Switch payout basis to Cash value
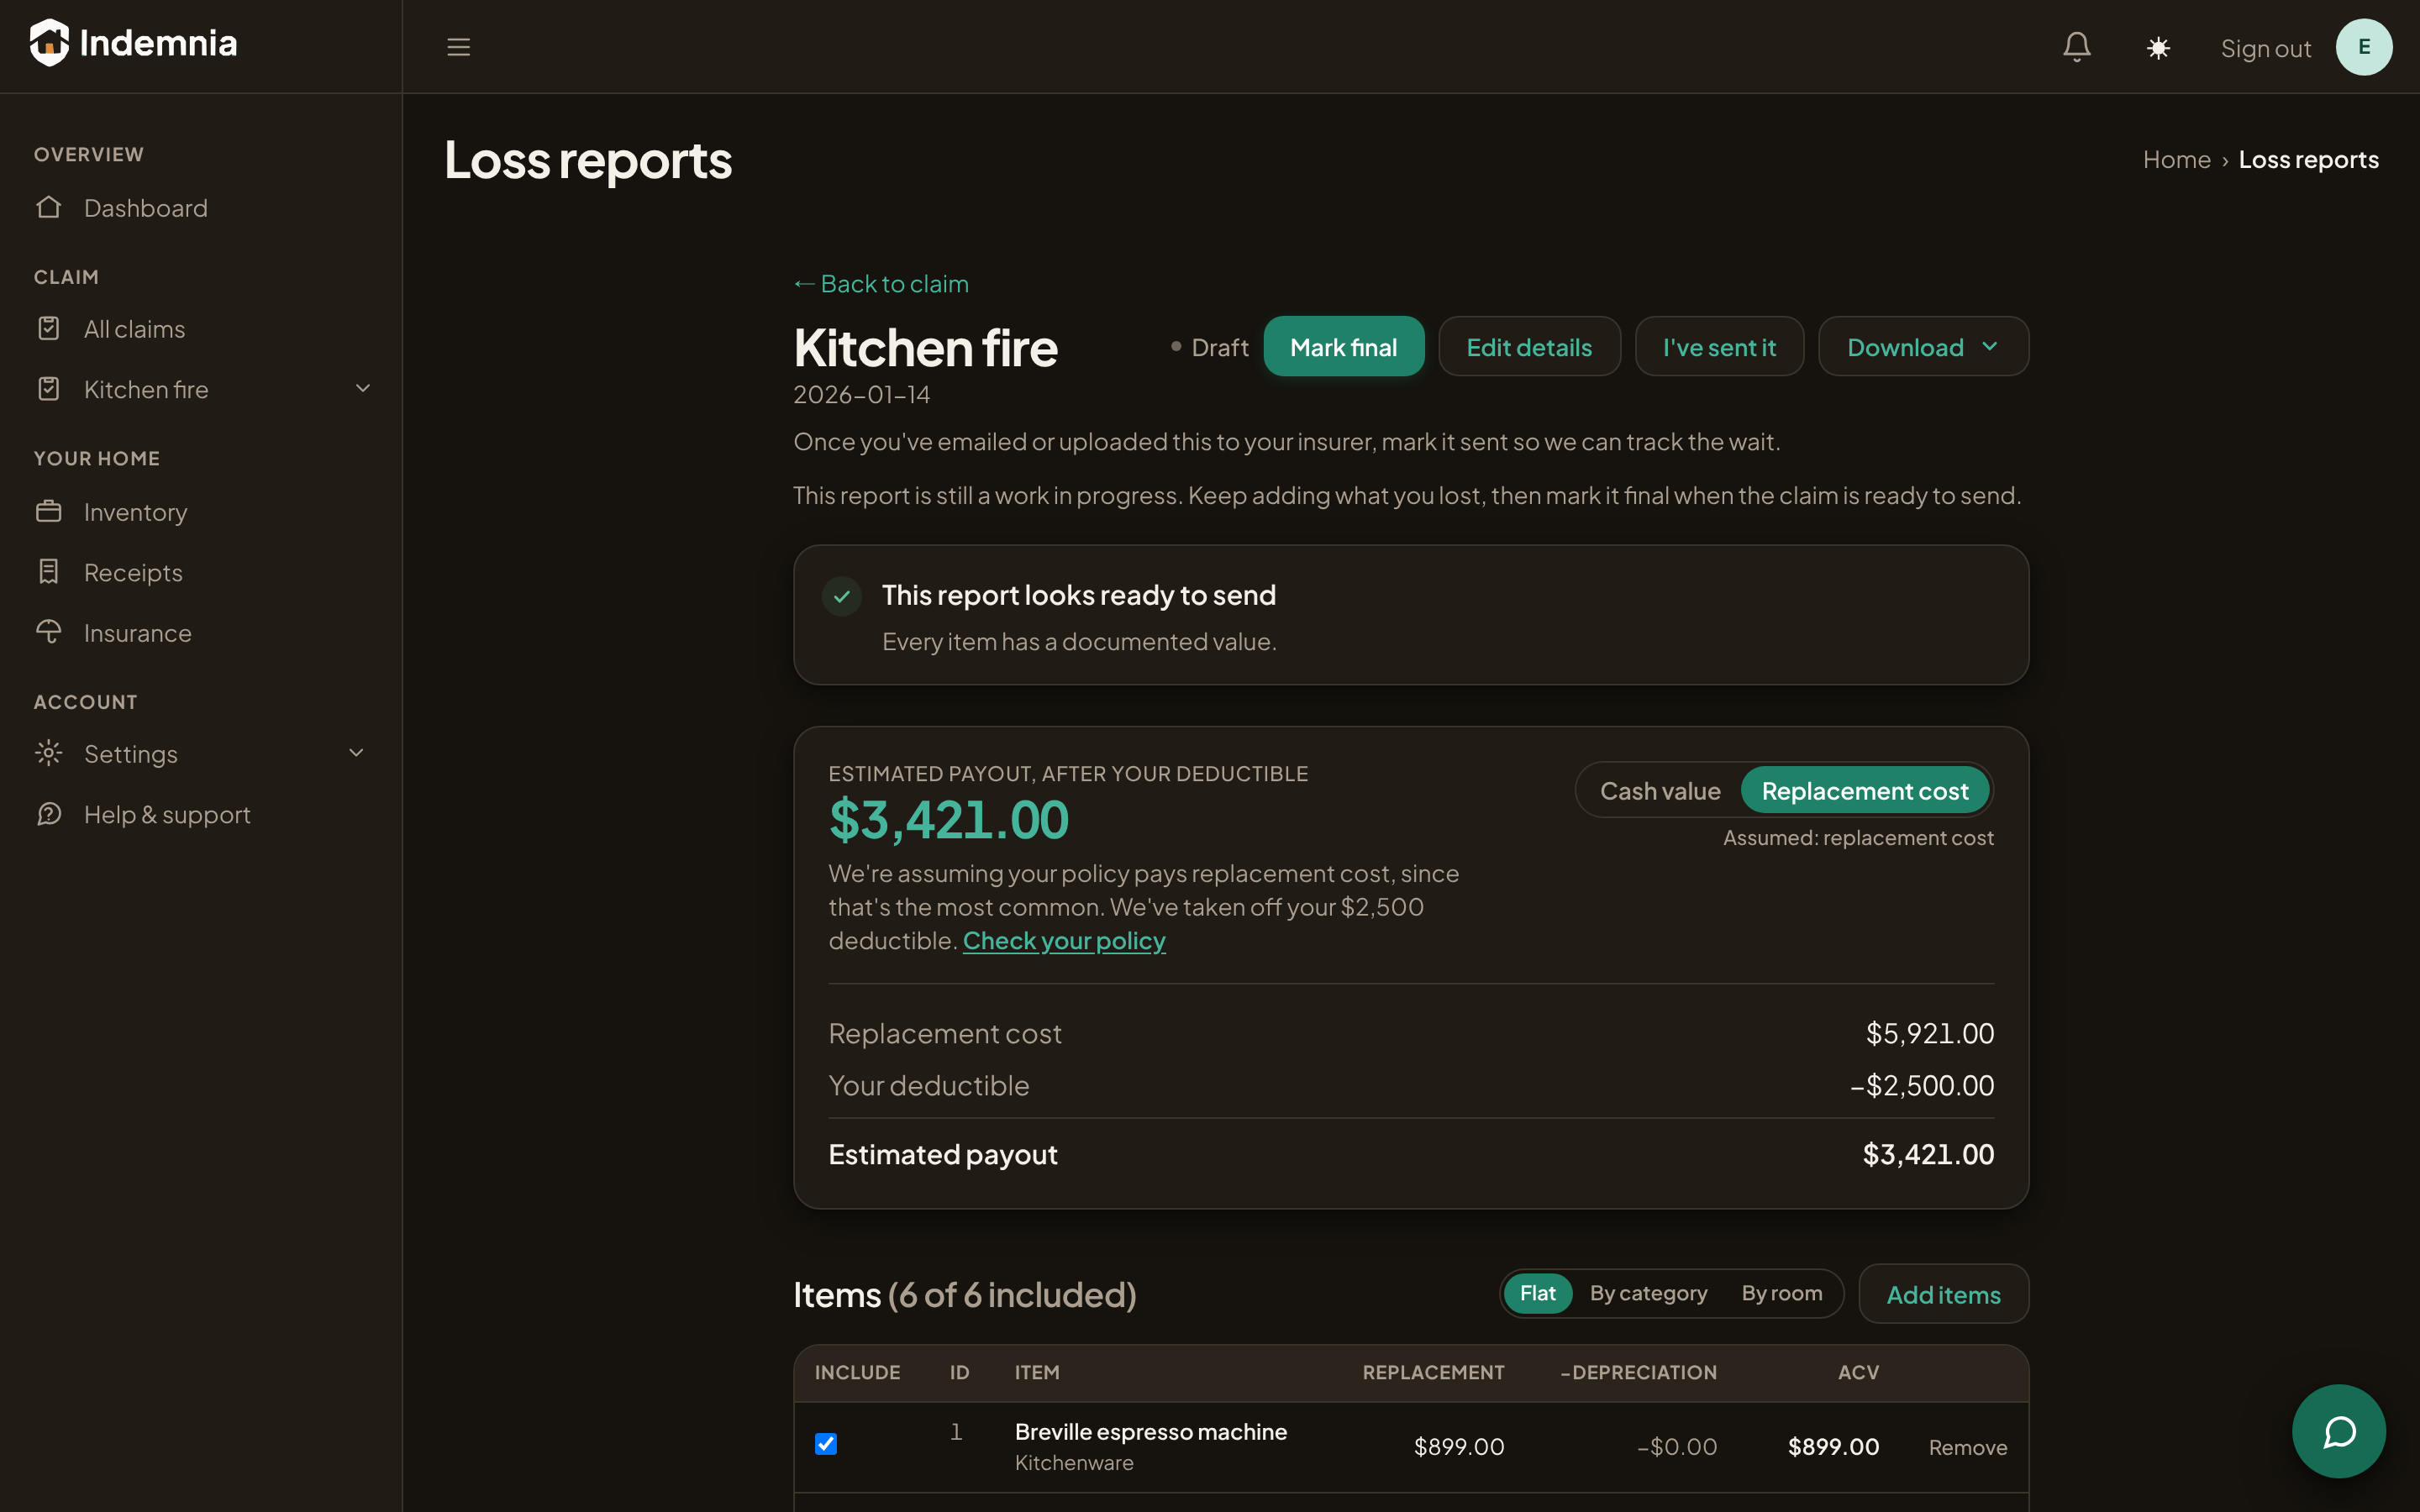 (1660, 791)
